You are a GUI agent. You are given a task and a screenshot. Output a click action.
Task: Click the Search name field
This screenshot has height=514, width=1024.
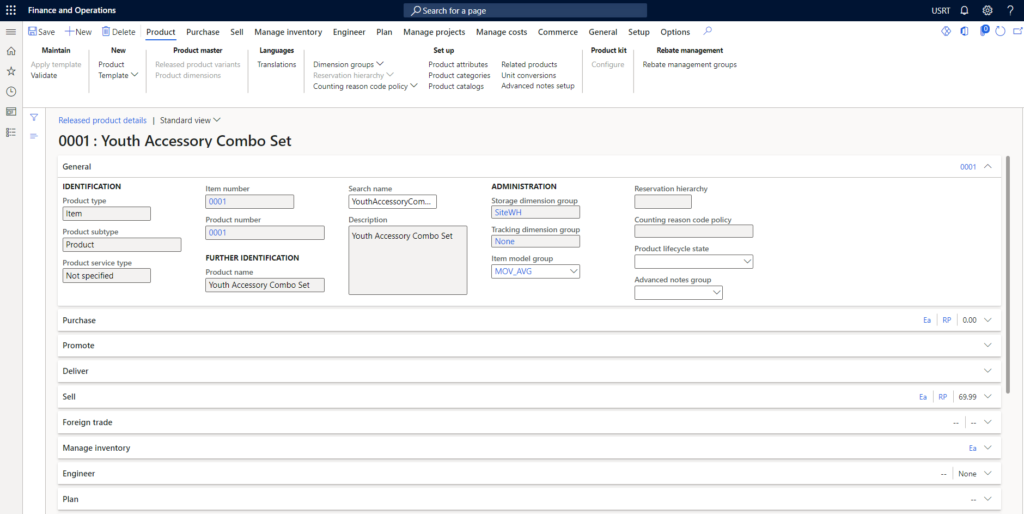point(392,202)
